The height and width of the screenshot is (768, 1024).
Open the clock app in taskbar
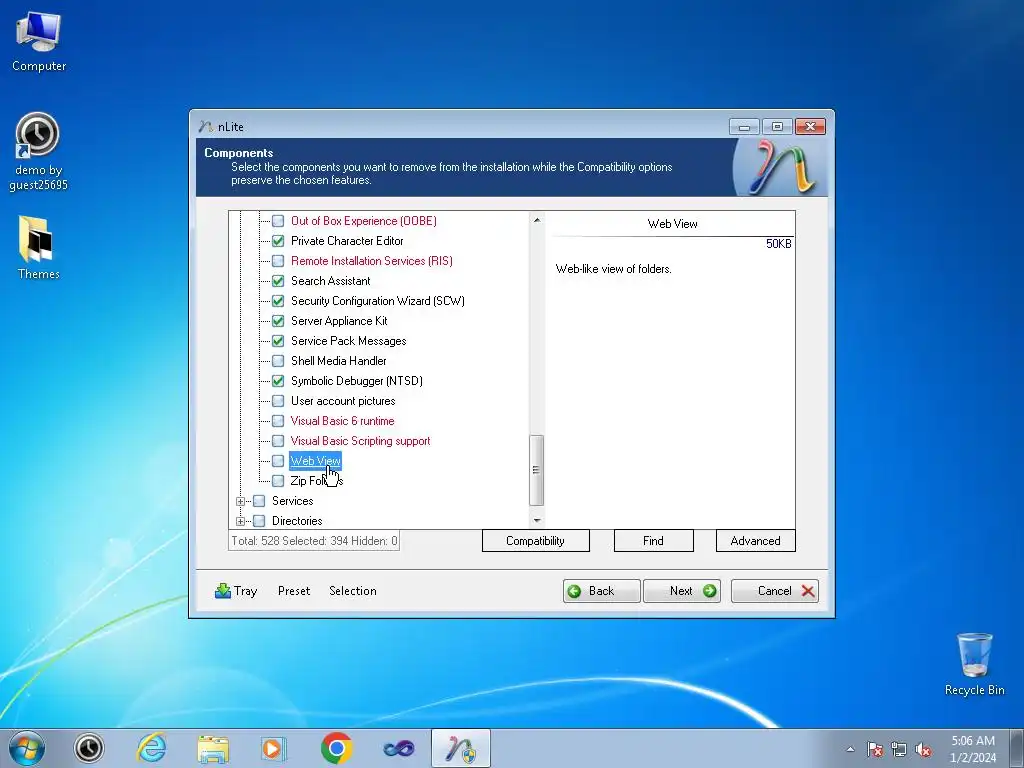click(x=89, y=748)
